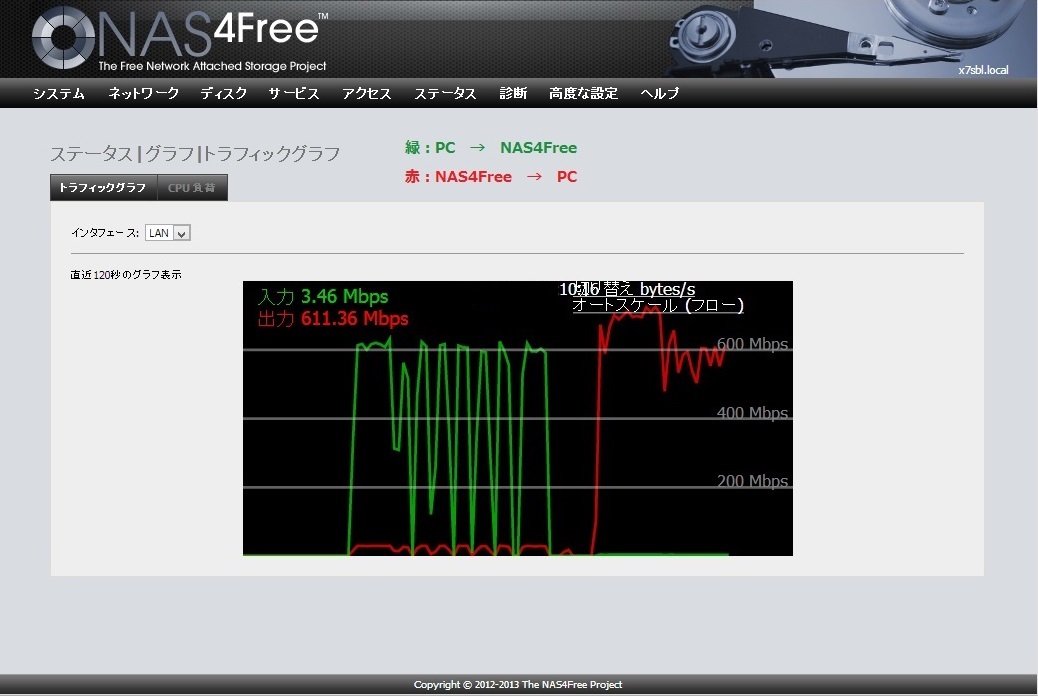Open the サービス menu
This screenshot has width=1038, height=696.
click(x=294, y=93)
